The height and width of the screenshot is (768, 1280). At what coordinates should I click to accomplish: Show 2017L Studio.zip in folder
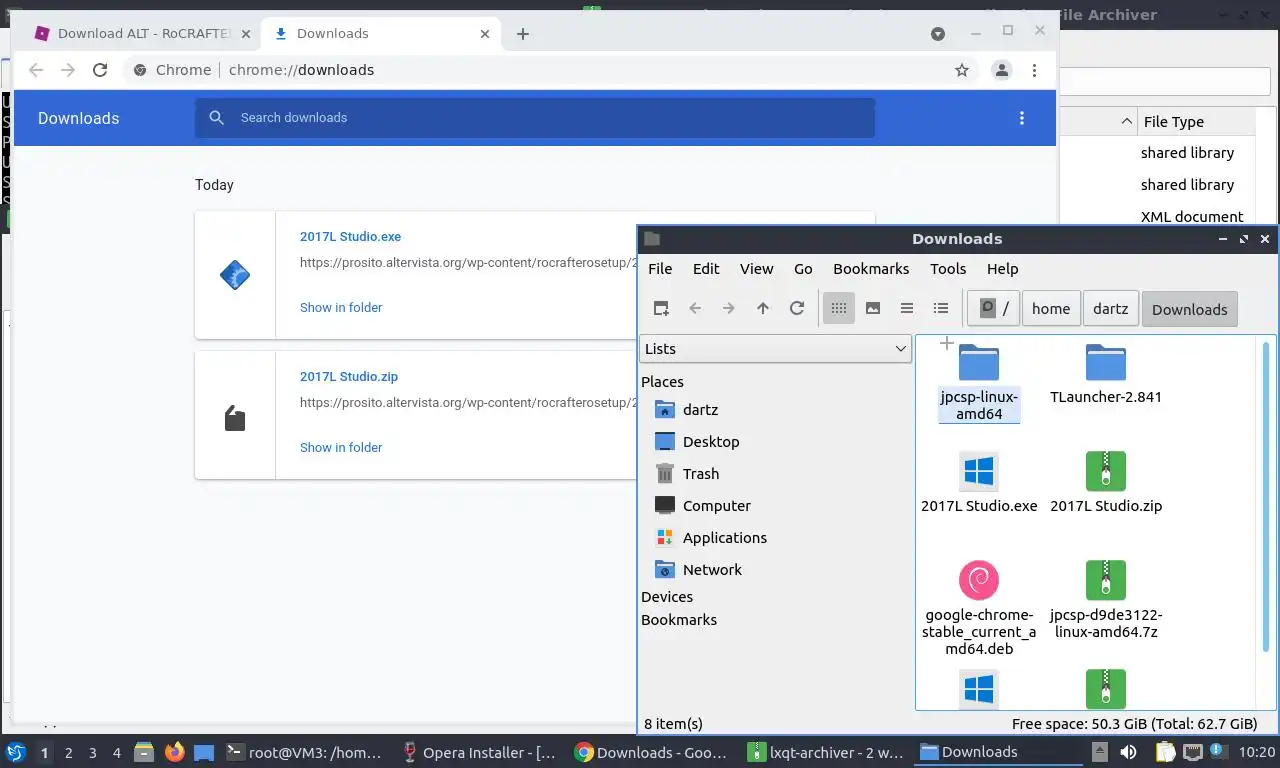pyautogui.click(x=341, y=447)
